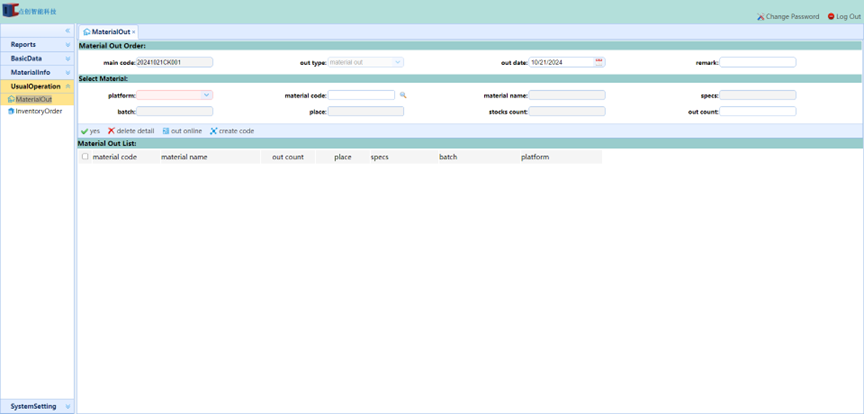The image size is (864, 414).
Task: Select MaterialOut in the sidebar
Action: (x=33, y=99)
